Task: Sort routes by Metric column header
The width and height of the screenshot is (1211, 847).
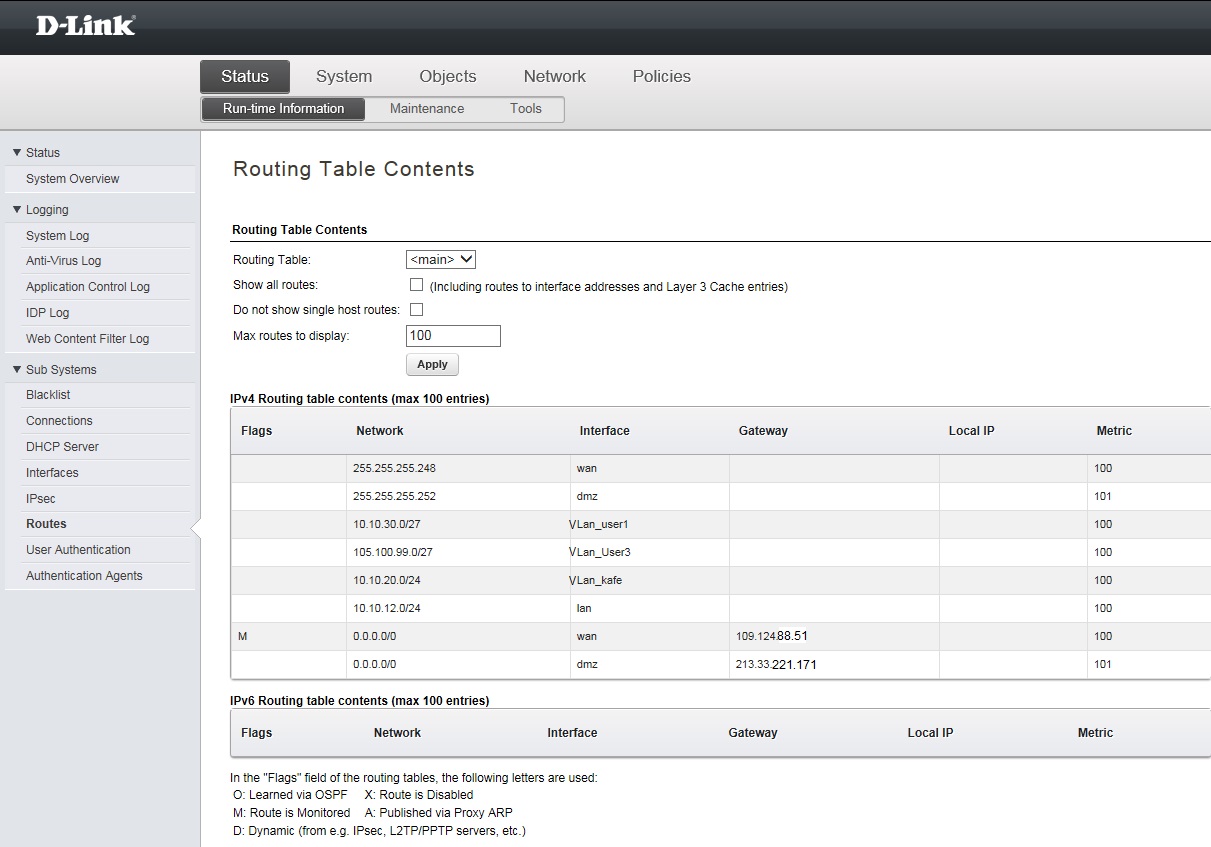Action: coord(1113,431)
